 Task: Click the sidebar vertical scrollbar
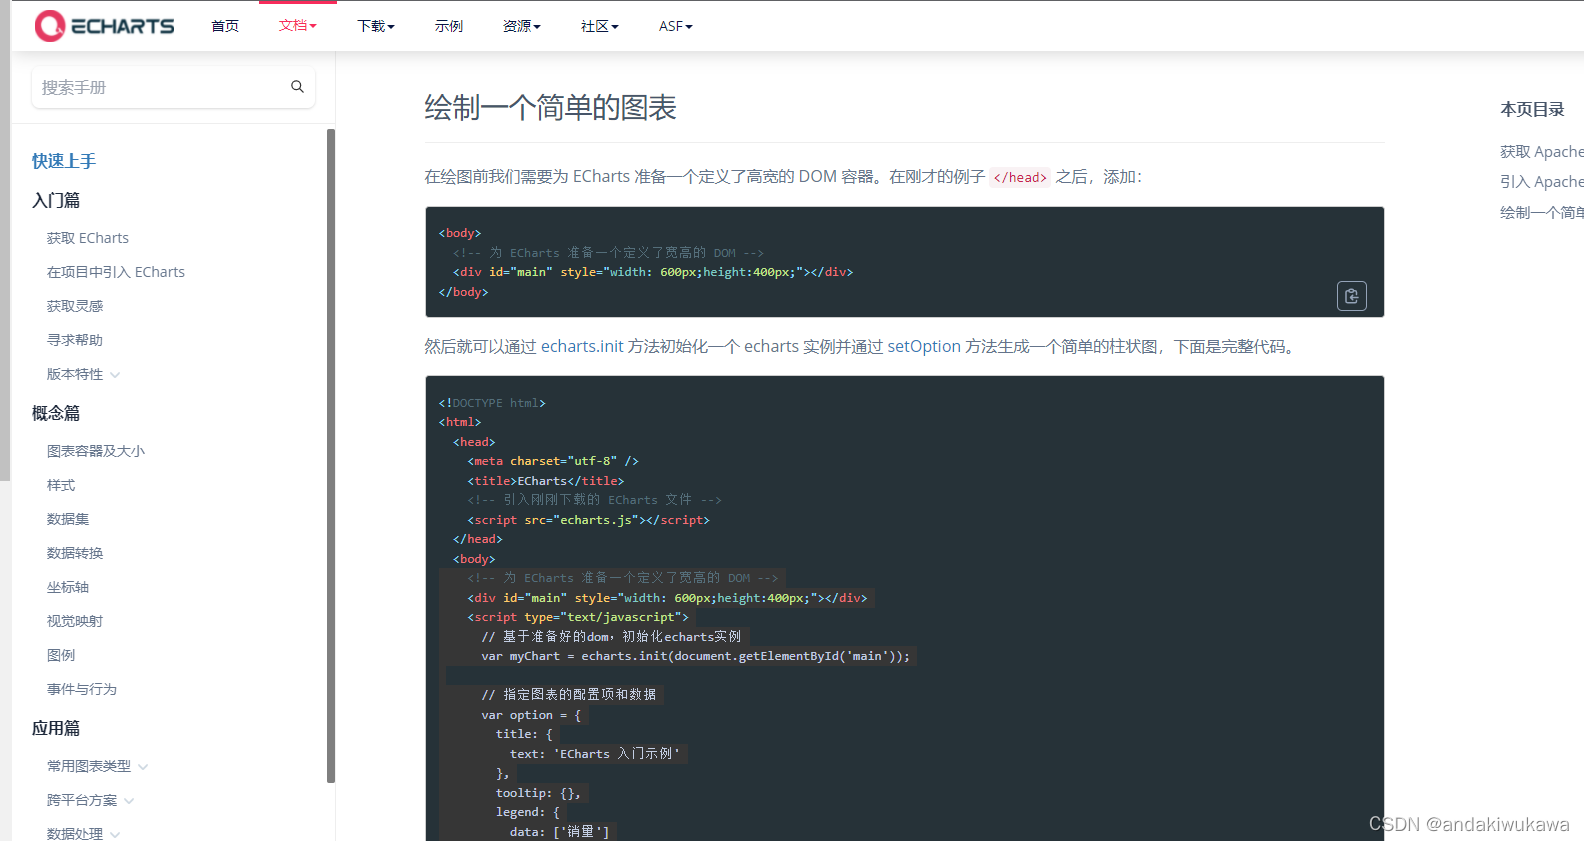(331, 455)
